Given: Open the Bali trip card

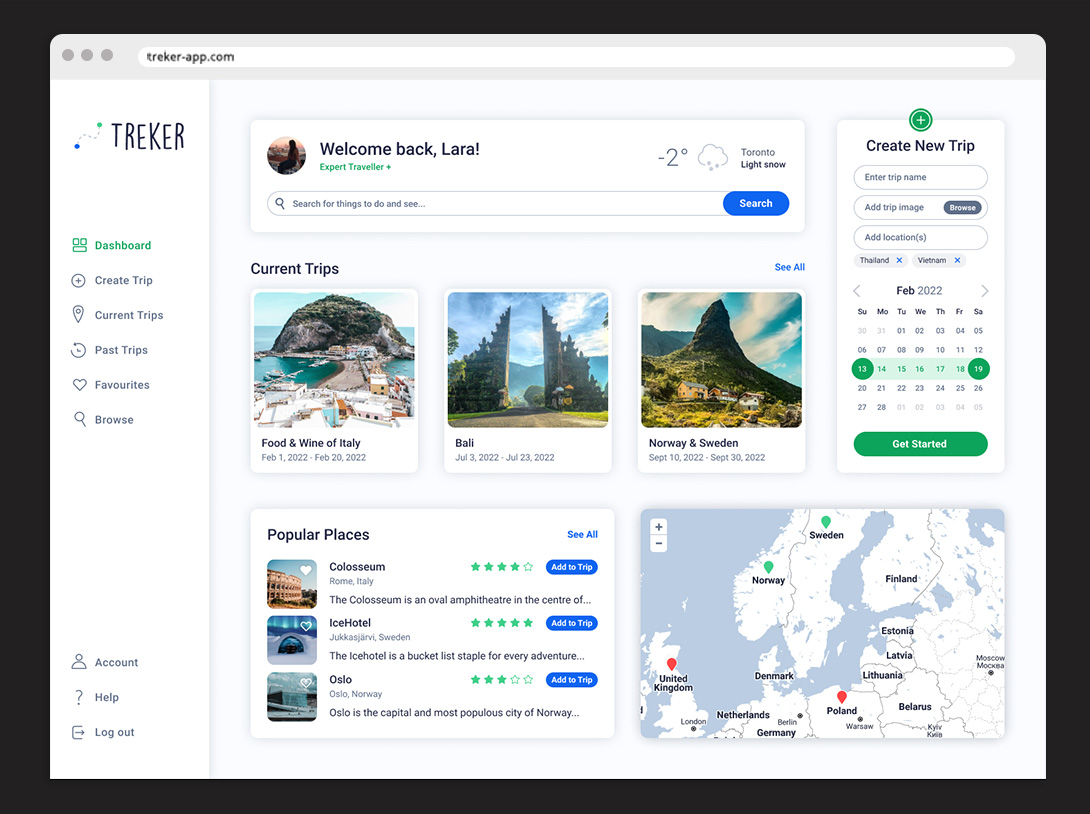Looking at the screenshot, I should 528,381.
